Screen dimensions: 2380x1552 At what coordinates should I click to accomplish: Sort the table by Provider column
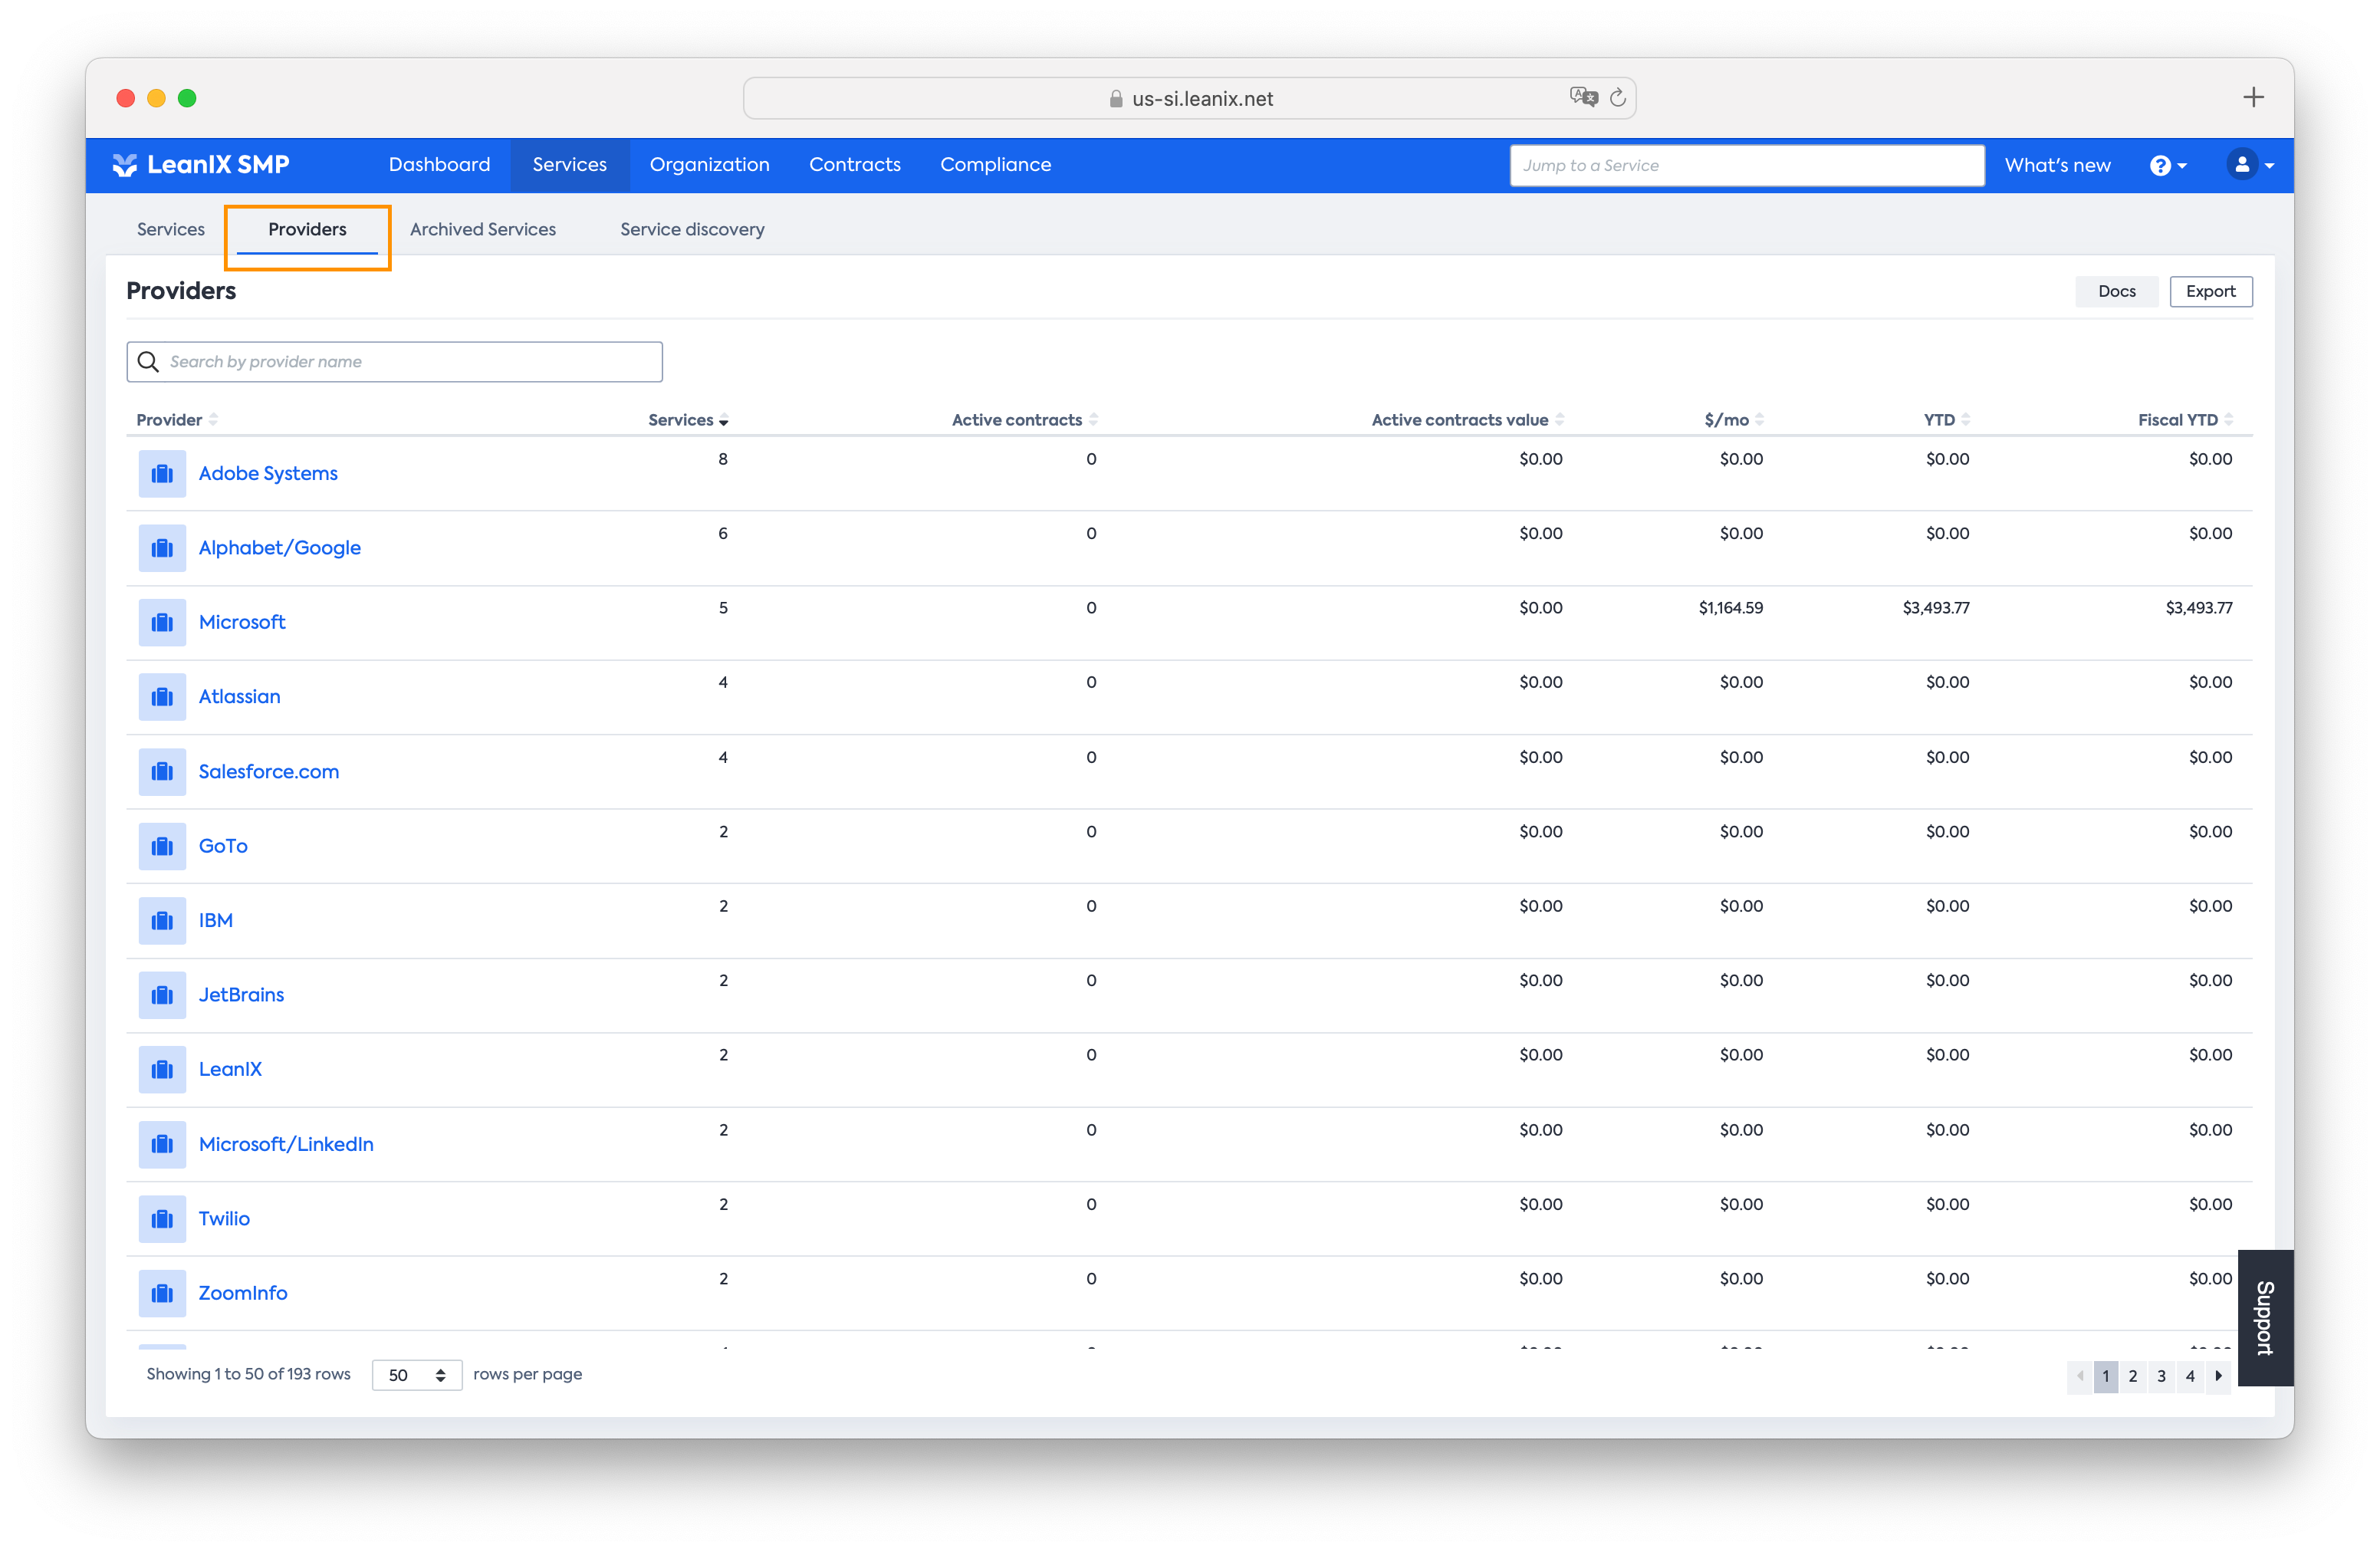pyautogui.click(x=177, y=420)
